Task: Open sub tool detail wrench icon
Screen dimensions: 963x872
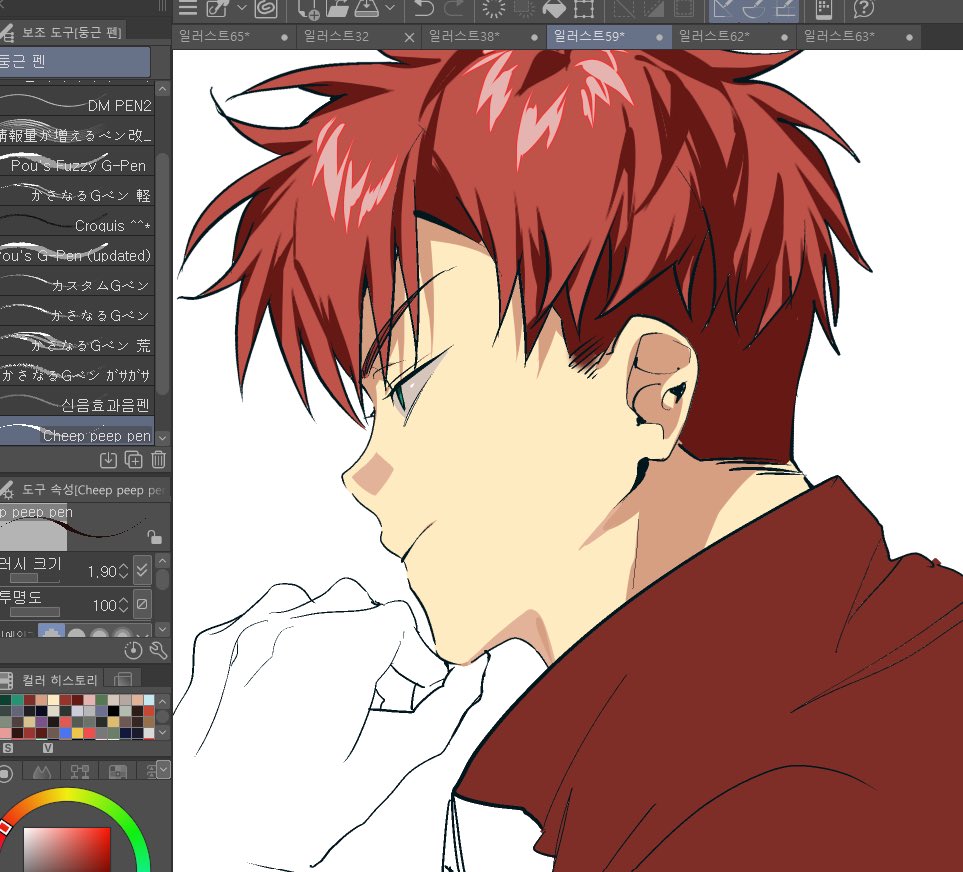Action: click(158, 650)
